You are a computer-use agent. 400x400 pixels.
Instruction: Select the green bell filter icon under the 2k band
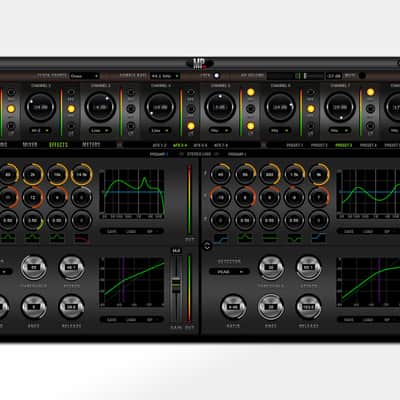[x=33, y=238]
